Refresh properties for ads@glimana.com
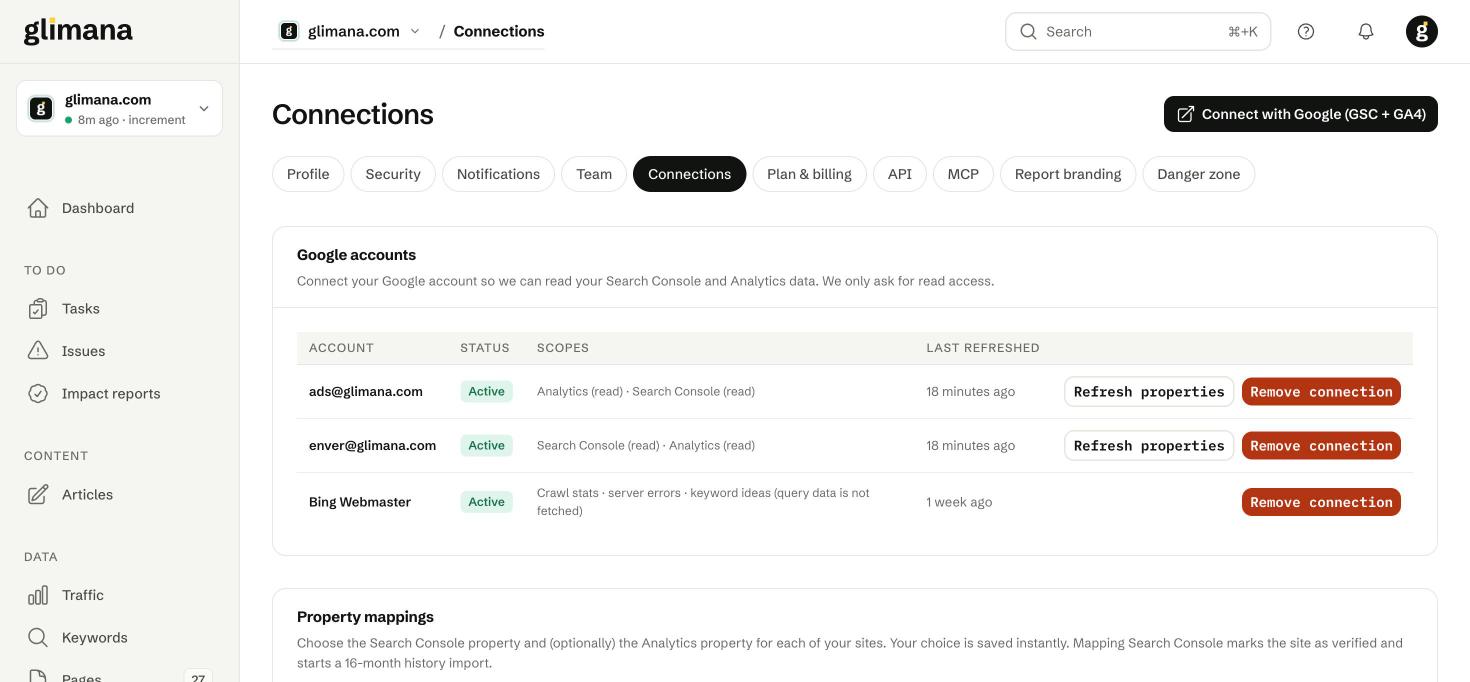Screen dimensions: 1470x682 (1149, 392)
